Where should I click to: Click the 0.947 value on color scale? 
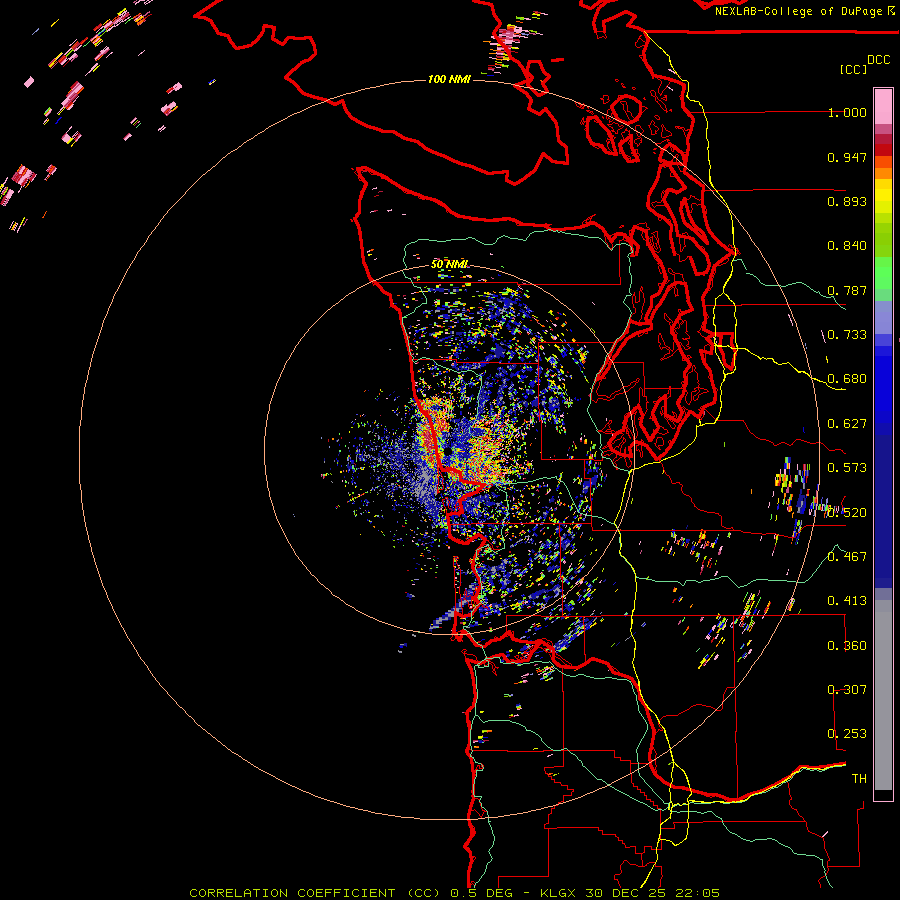coord(847,157)
